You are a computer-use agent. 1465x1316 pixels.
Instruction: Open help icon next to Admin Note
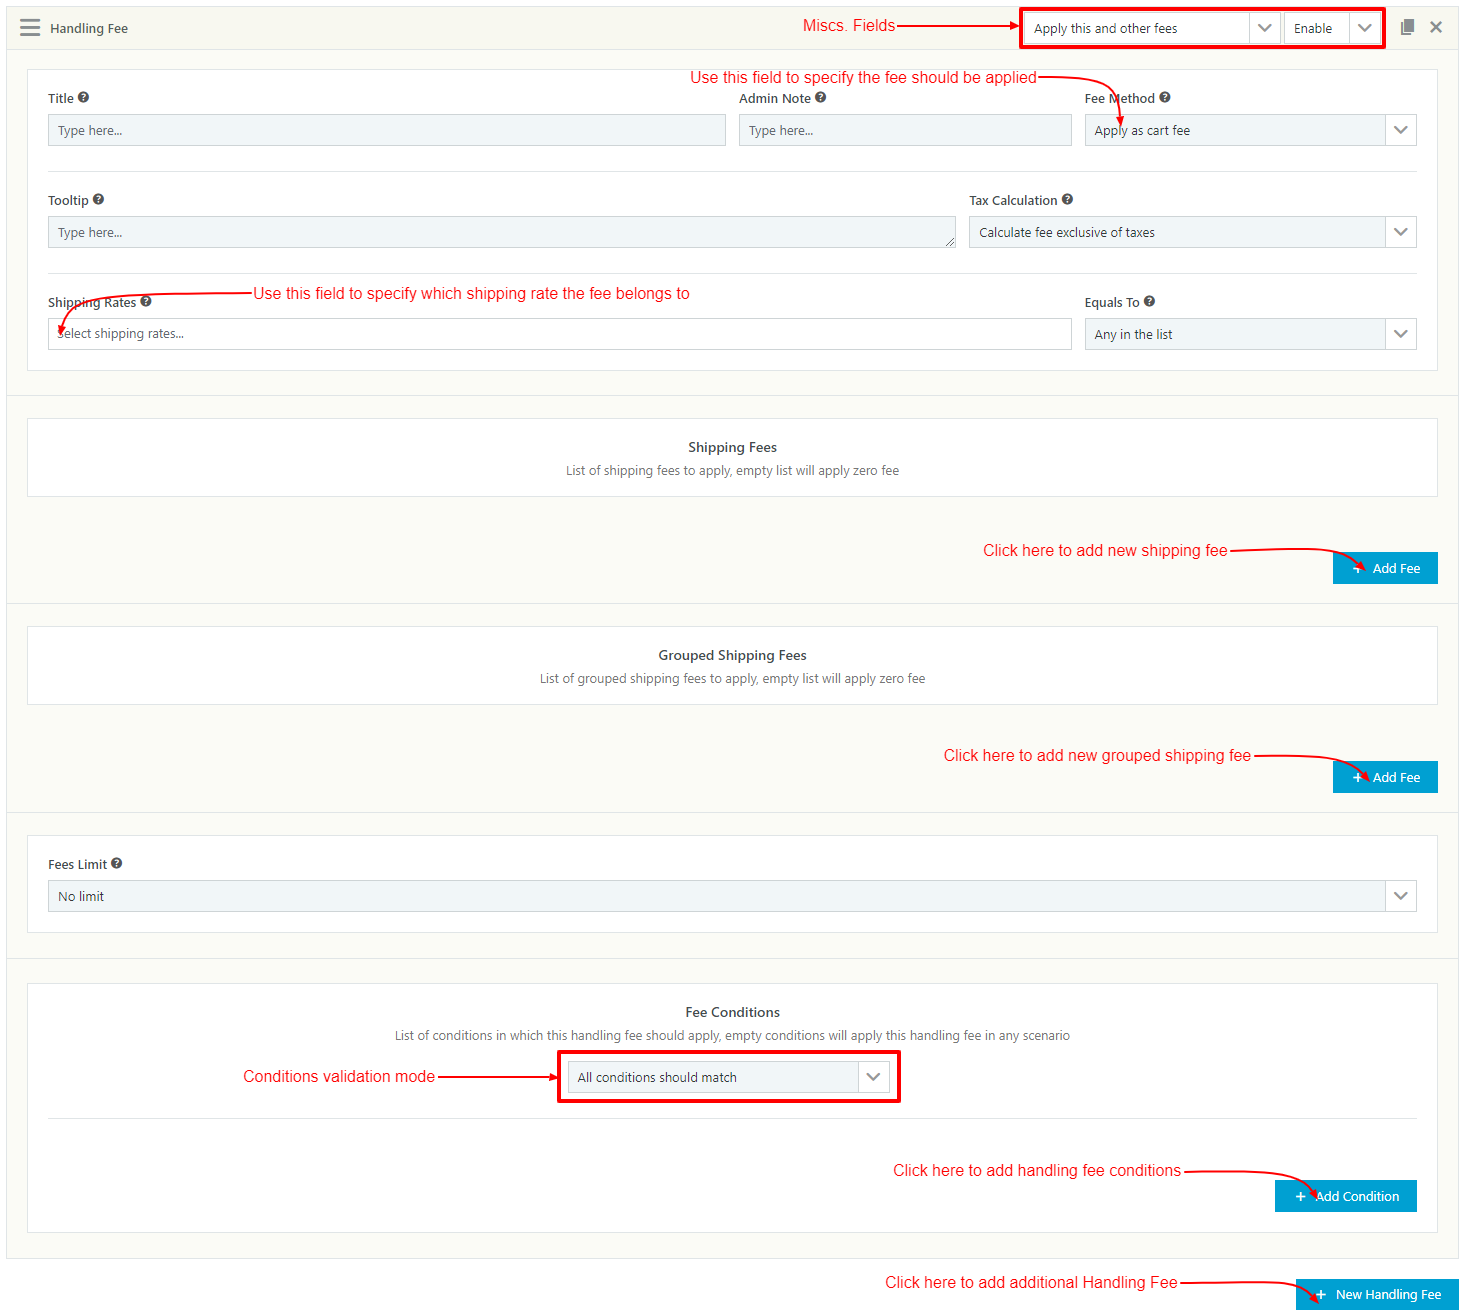(821, 97)
